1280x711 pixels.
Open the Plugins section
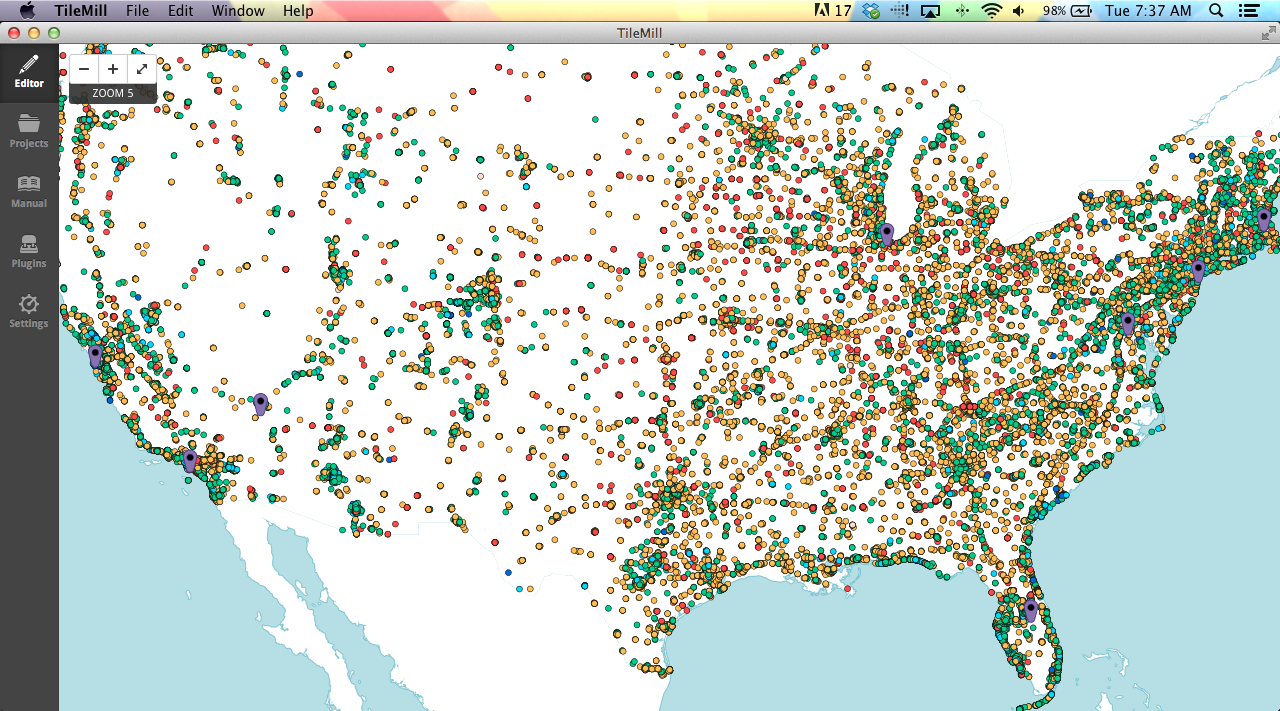(29, 251)
